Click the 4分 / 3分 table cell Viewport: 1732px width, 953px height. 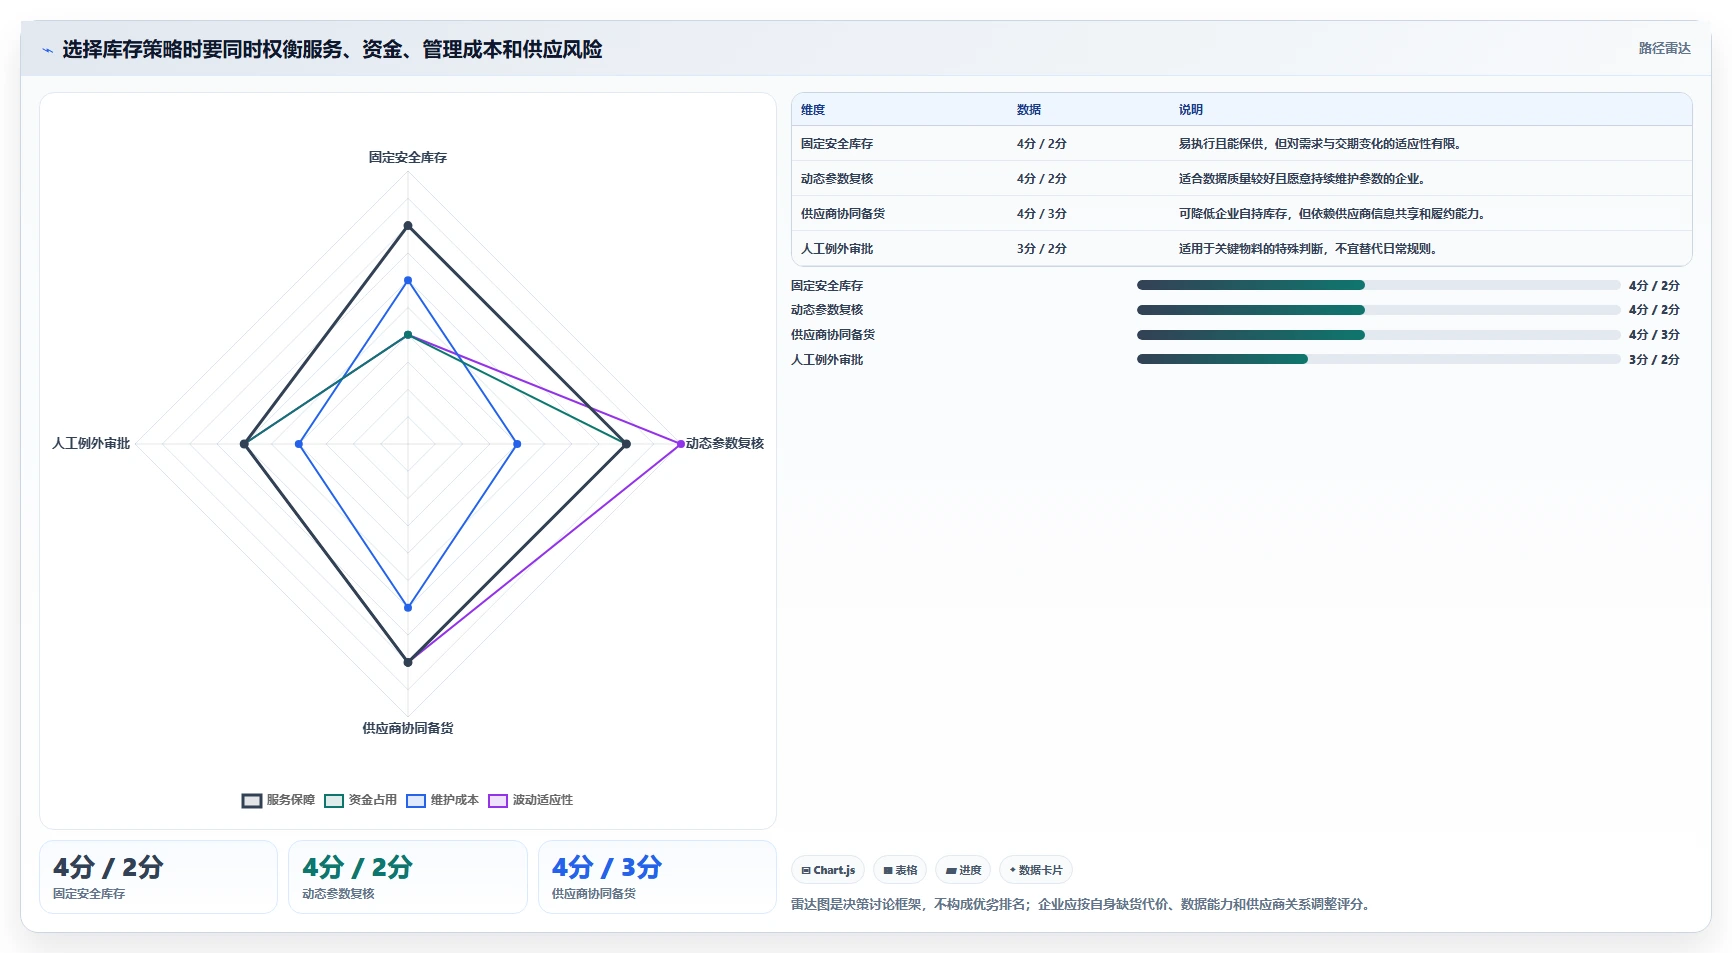coord(1042,214)
